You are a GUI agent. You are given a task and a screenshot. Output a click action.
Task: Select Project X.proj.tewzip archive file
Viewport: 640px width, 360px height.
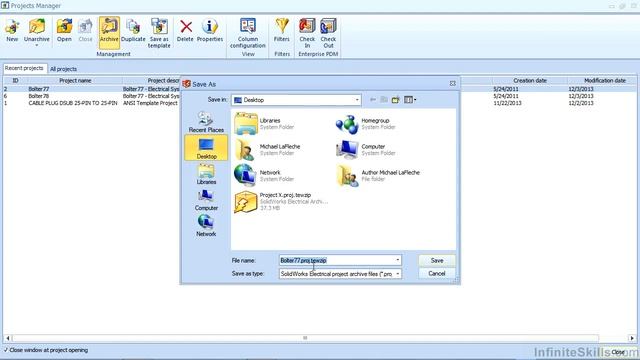[281, 202]
